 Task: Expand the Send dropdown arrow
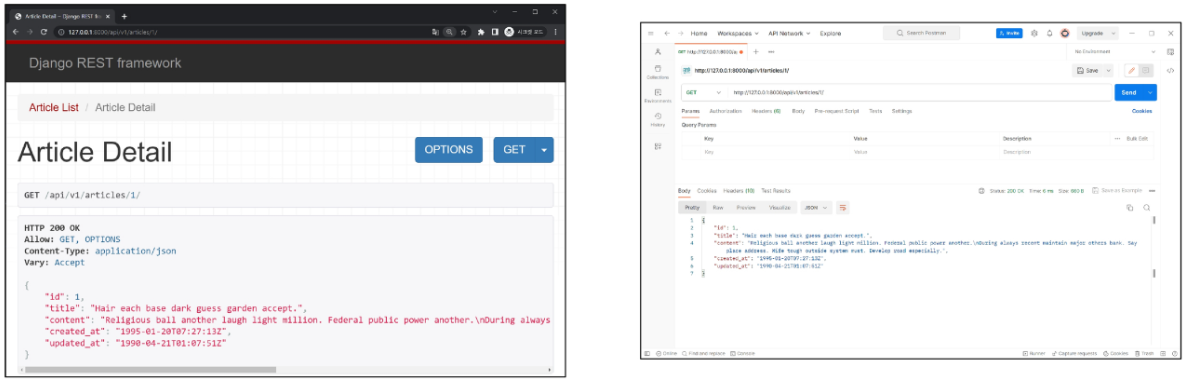1151,92
